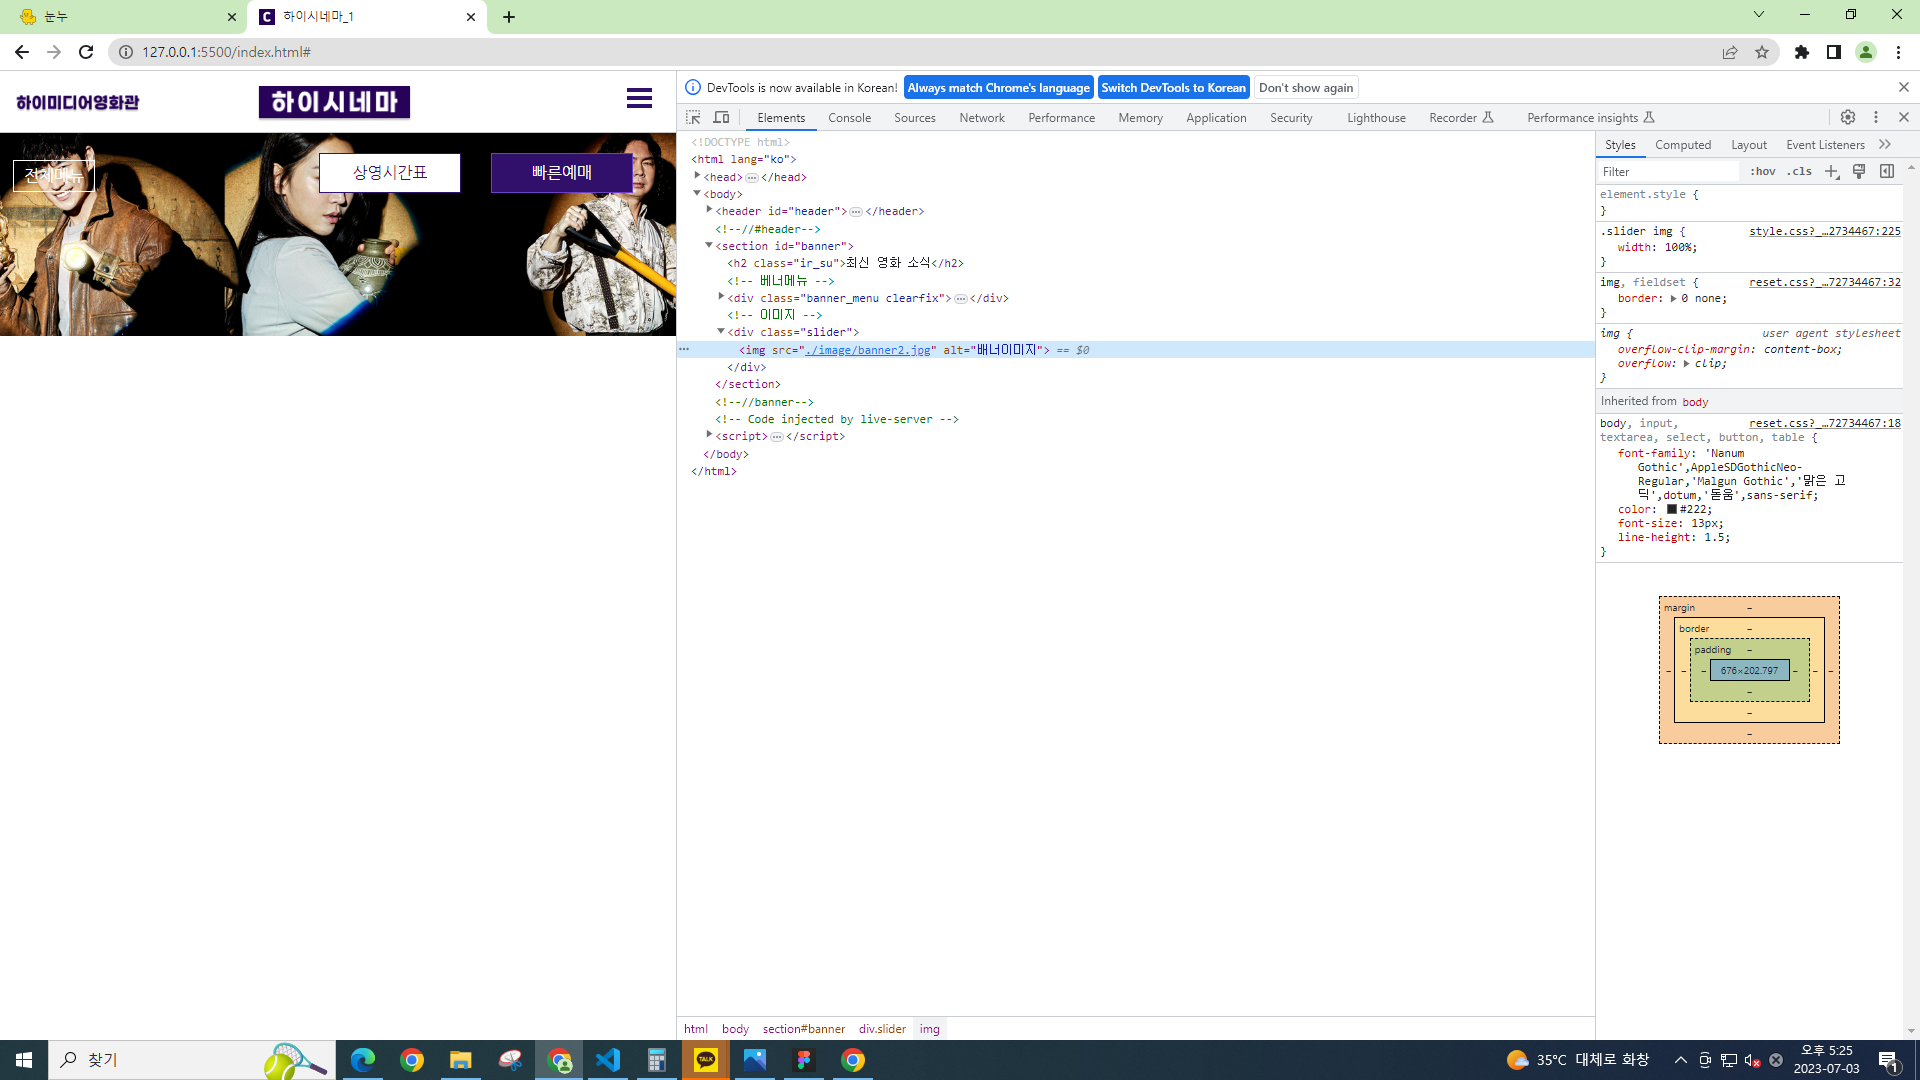1920x1080 pixels.
Task: Bookmark this page with the star icon
Action: point(1762,52)
